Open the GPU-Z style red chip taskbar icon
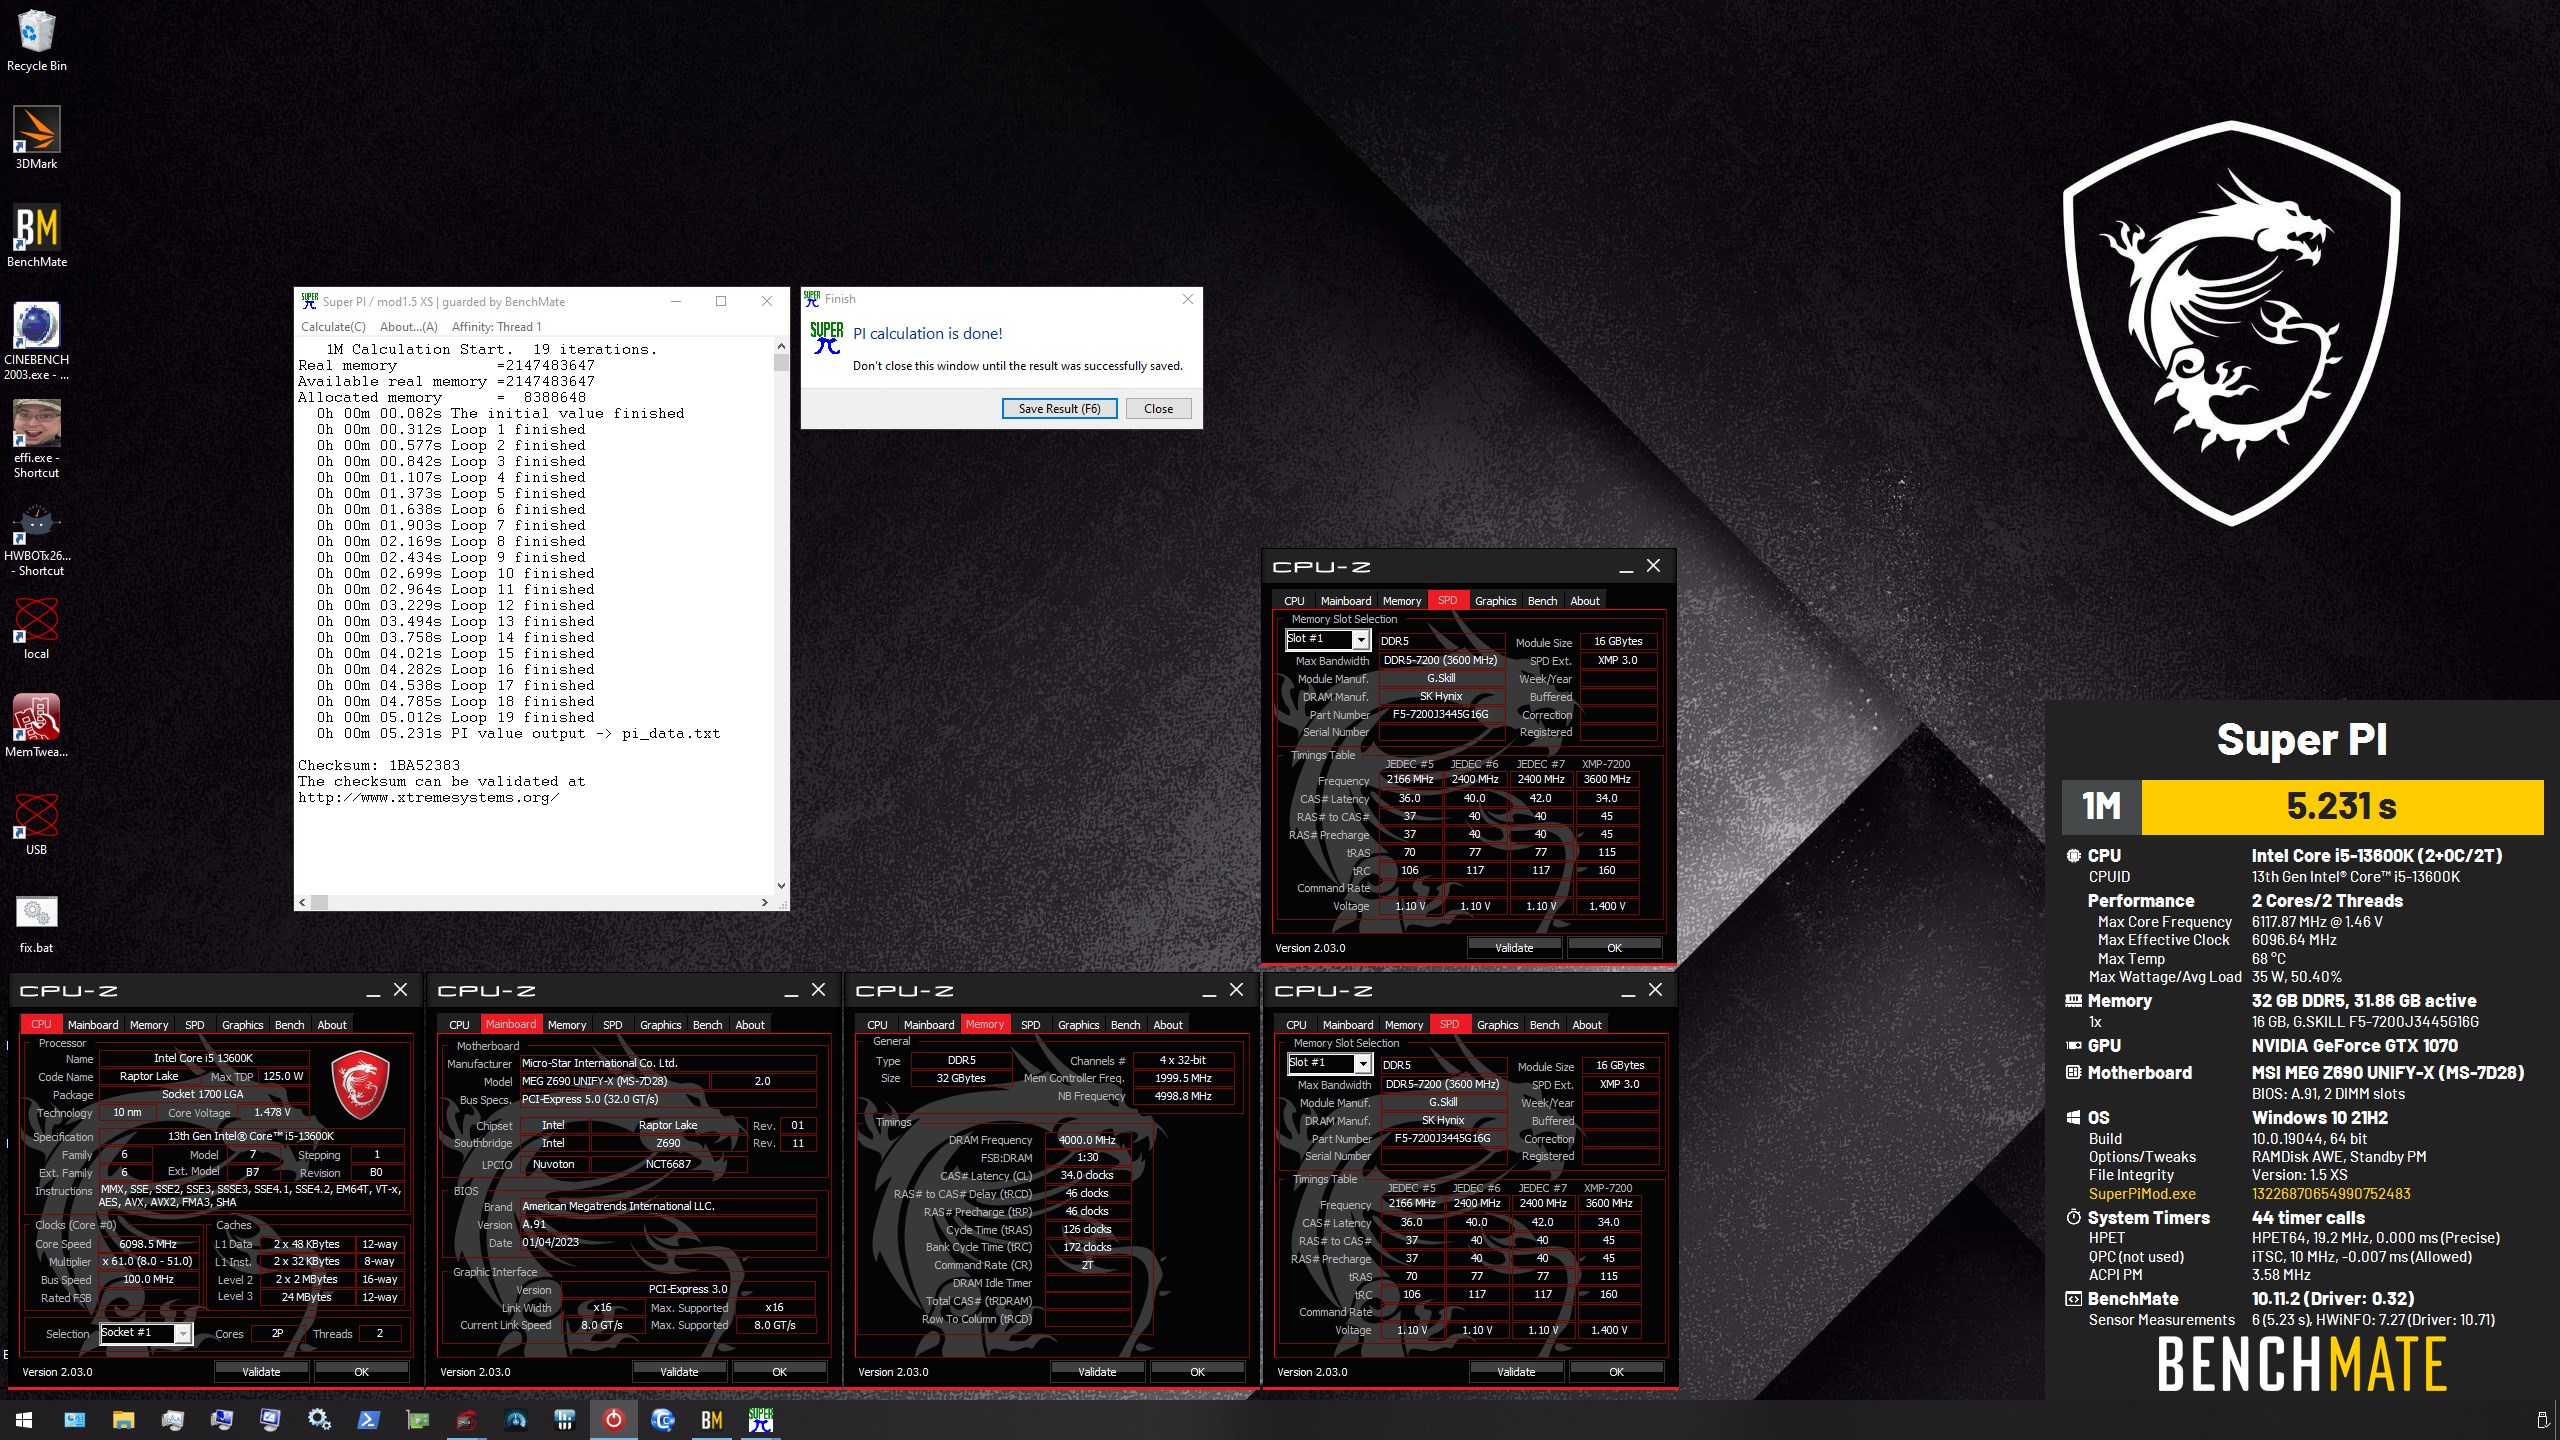The image size is (2560, 1440). (466, 1420)
